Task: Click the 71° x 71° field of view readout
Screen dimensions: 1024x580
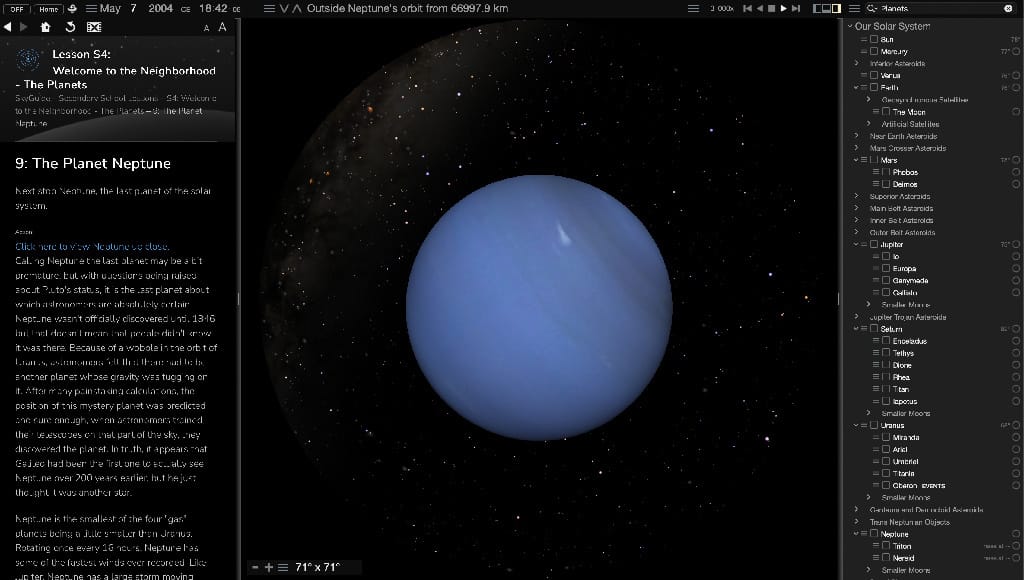Action: 317,567
